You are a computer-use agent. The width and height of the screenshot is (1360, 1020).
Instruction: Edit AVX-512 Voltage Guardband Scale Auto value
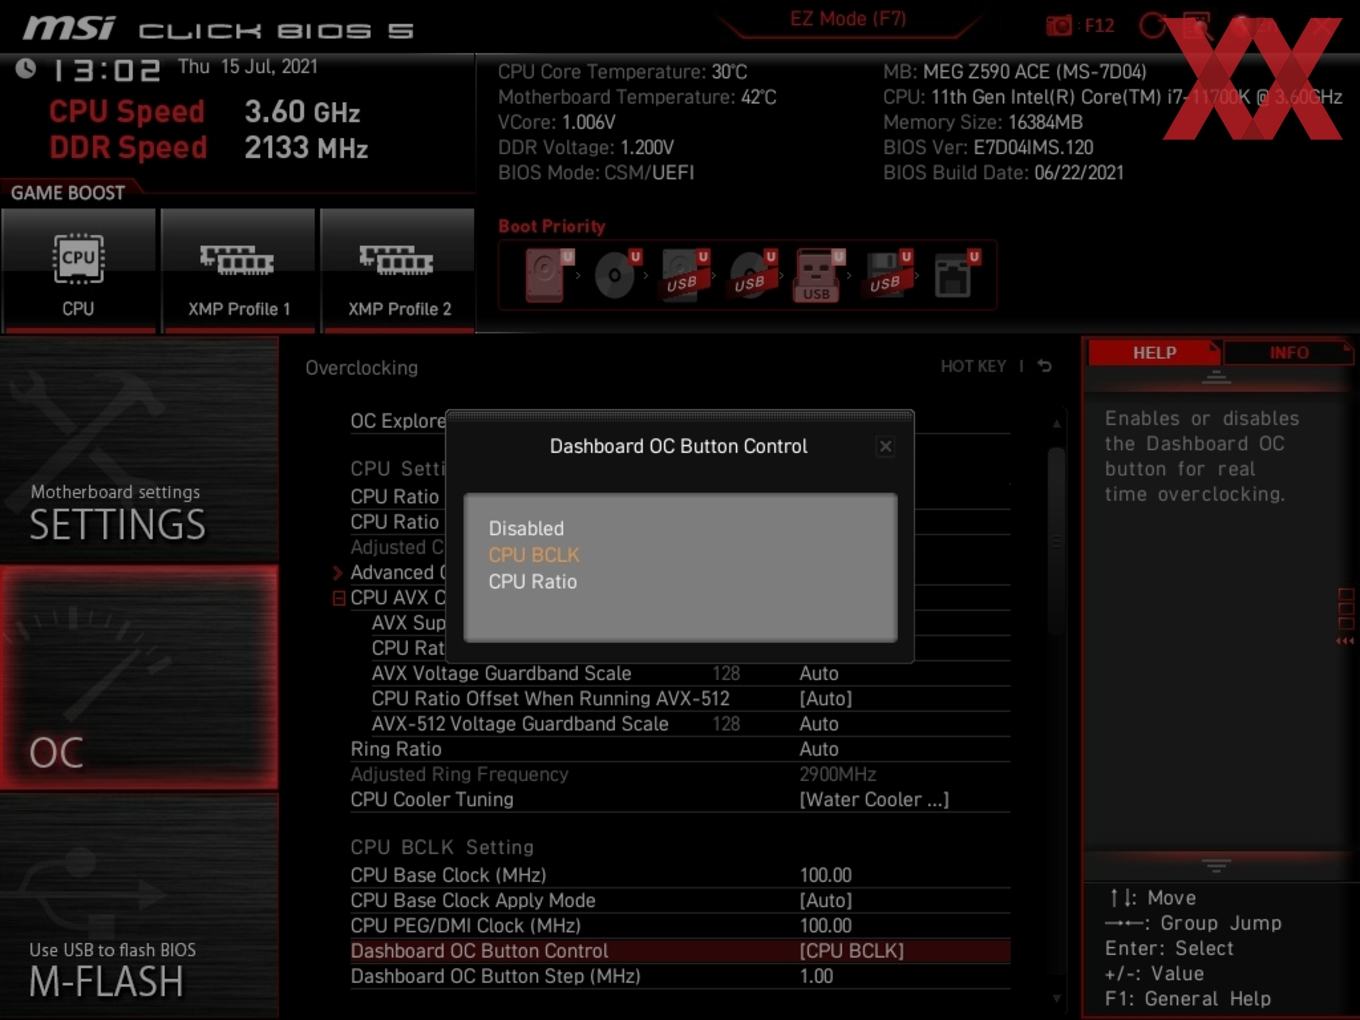819,723
